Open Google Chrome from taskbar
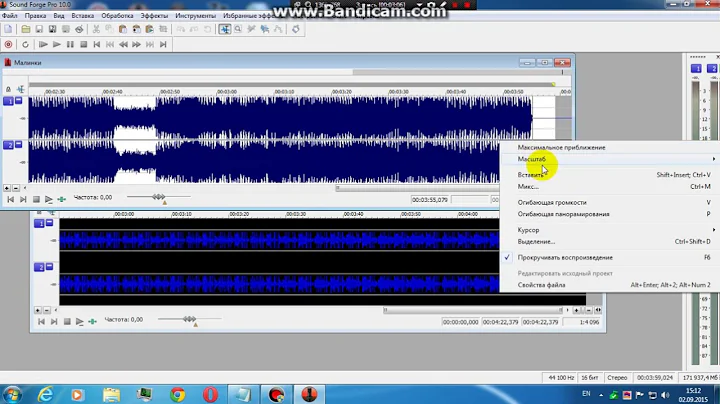Viewport: 720px width, 404px height. click(x=178, y=394)
